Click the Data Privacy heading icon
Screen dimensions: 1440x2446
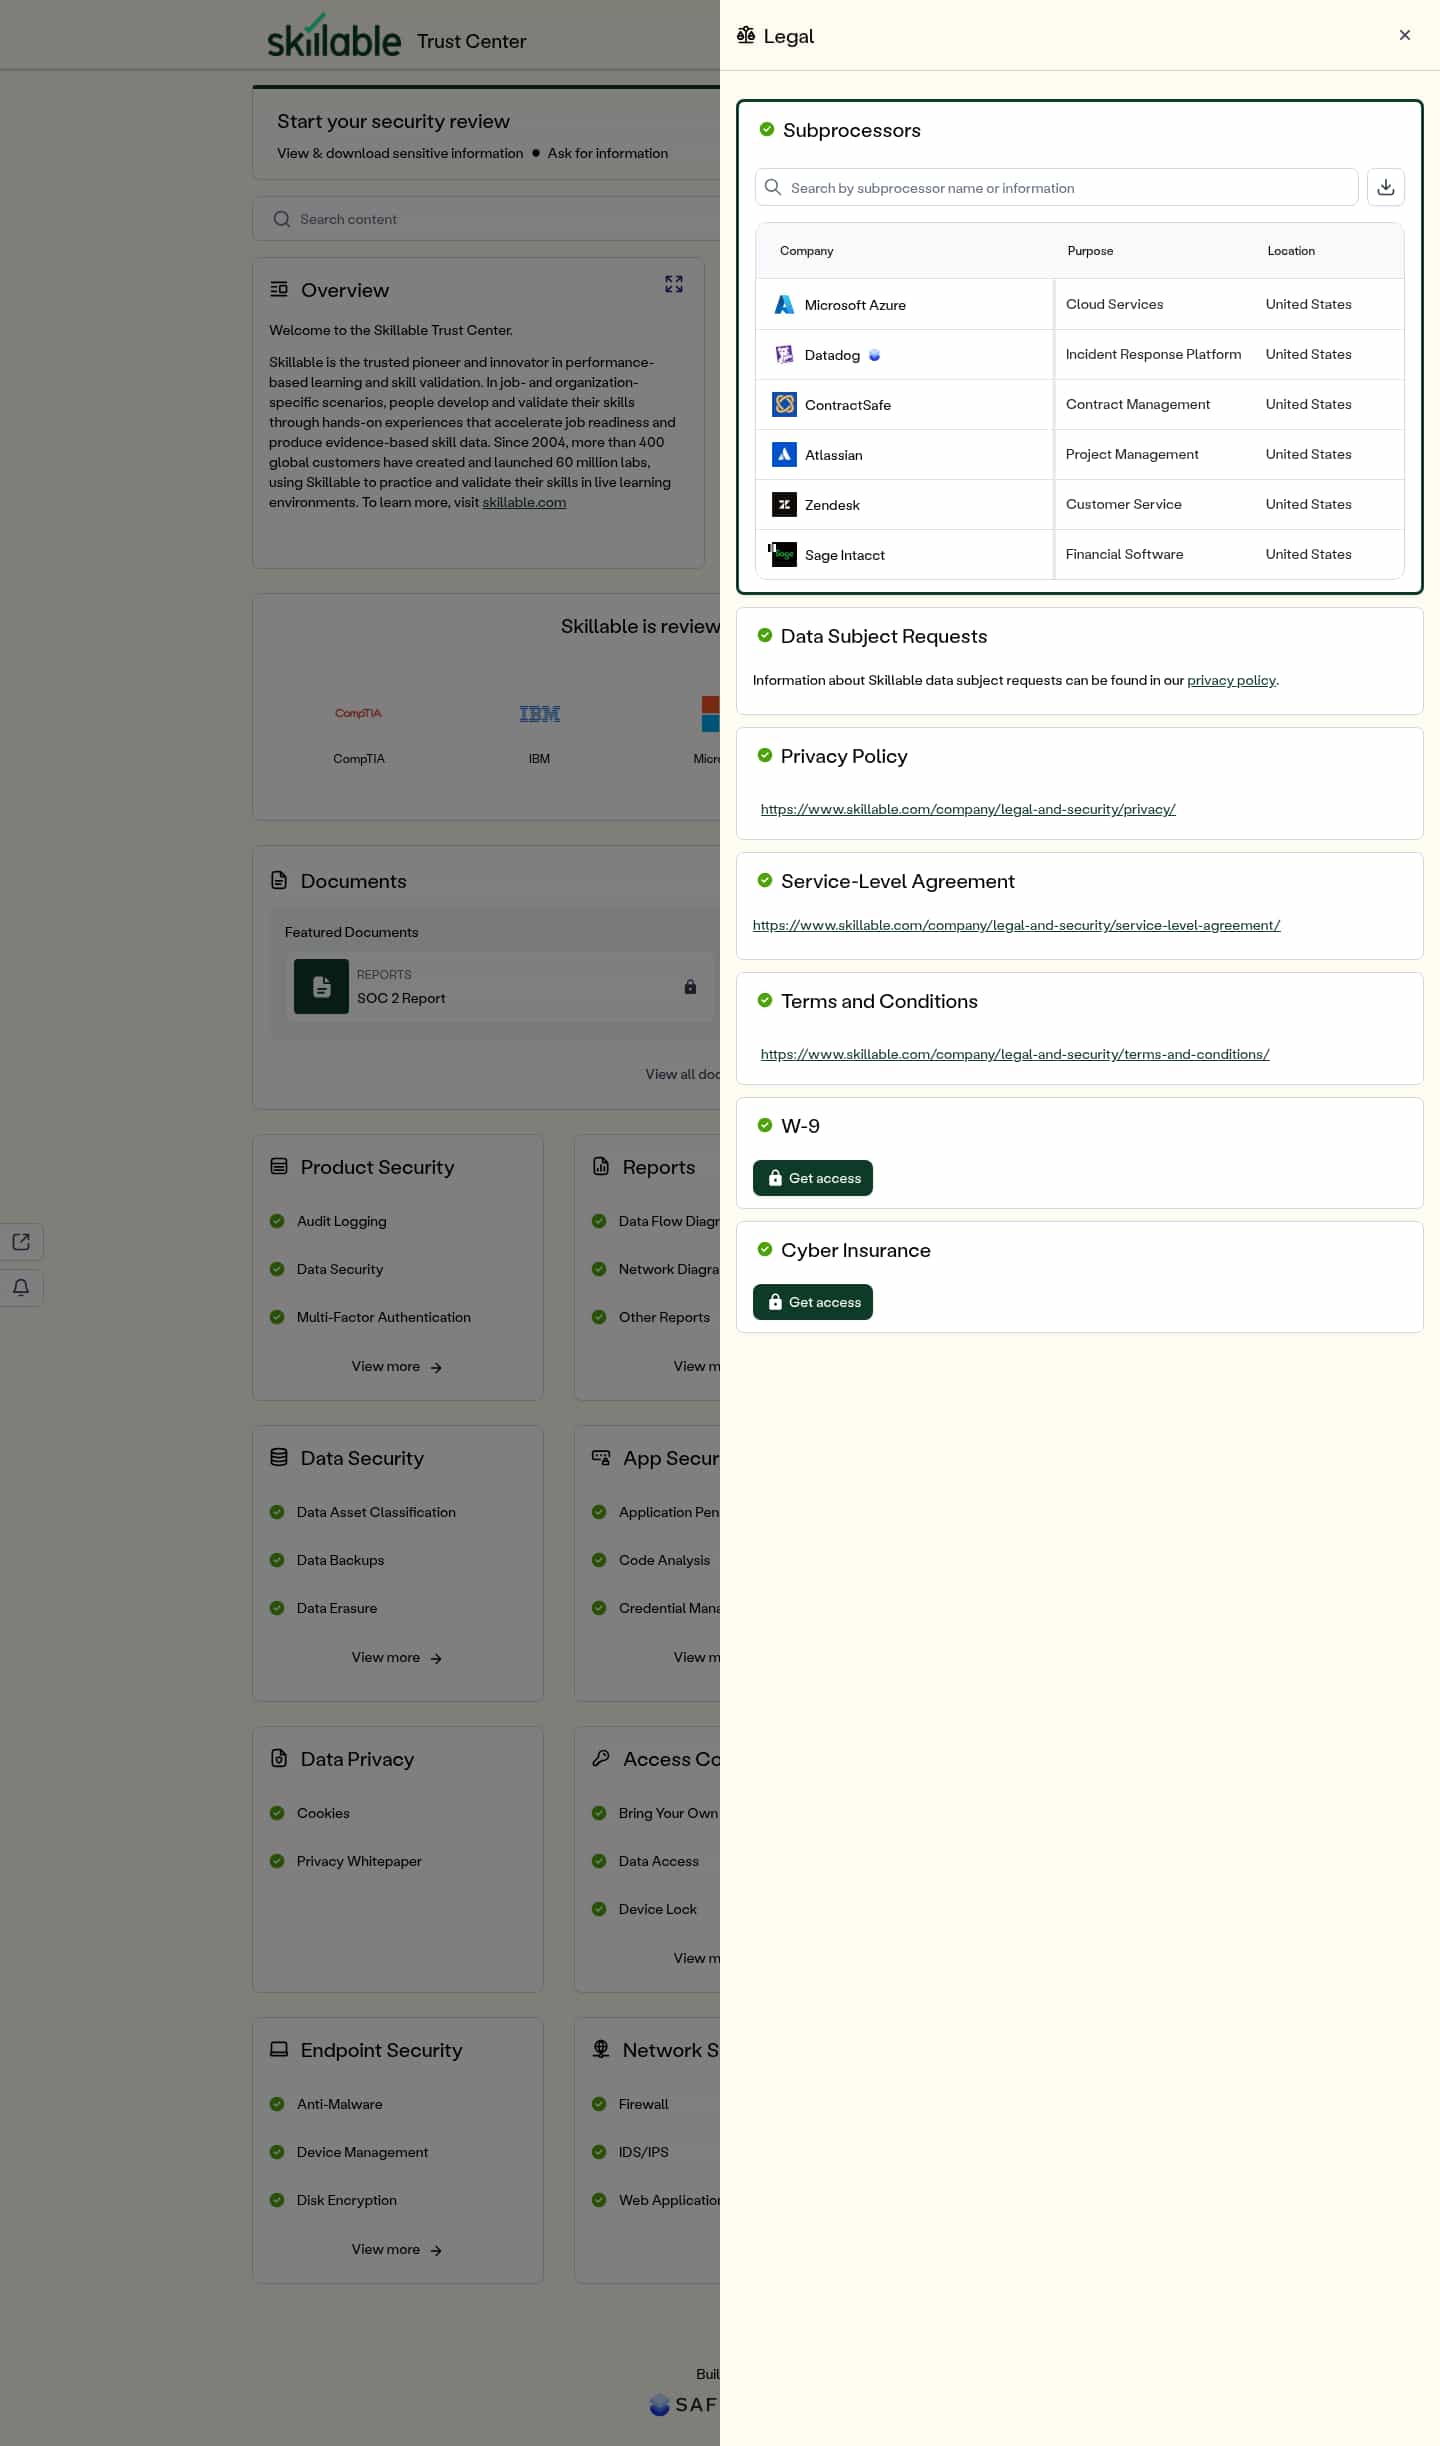click(x=279, y=1758)
